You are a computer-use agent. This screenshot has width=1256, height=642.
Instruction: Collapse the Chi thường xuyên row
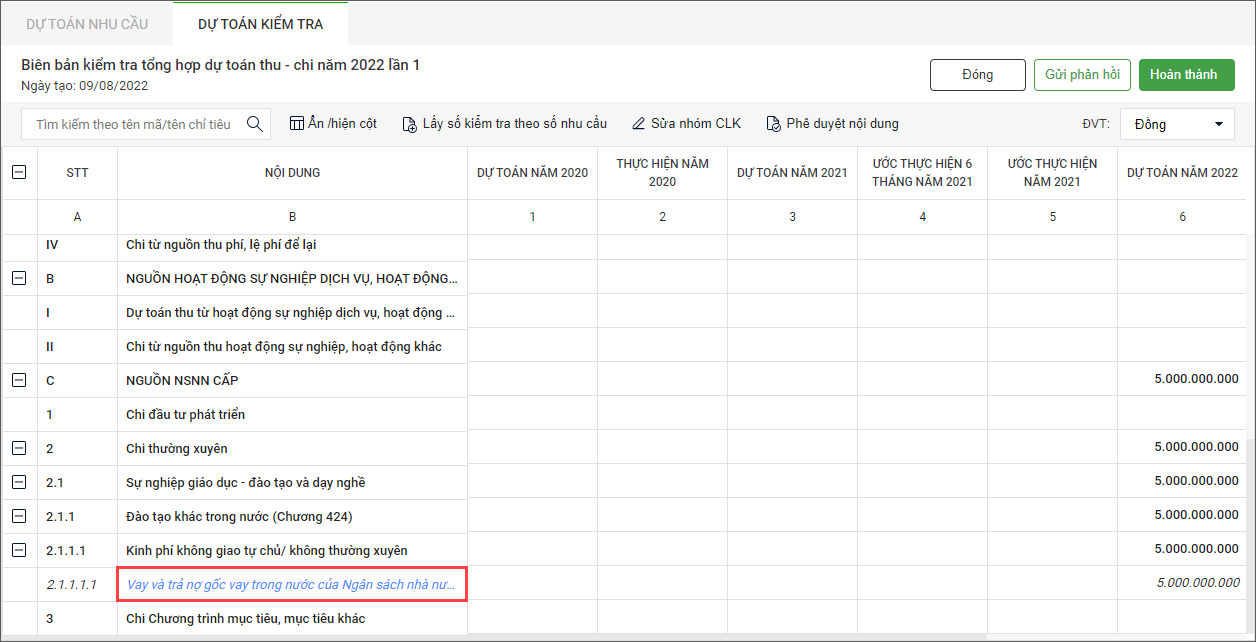coord(19,448)
